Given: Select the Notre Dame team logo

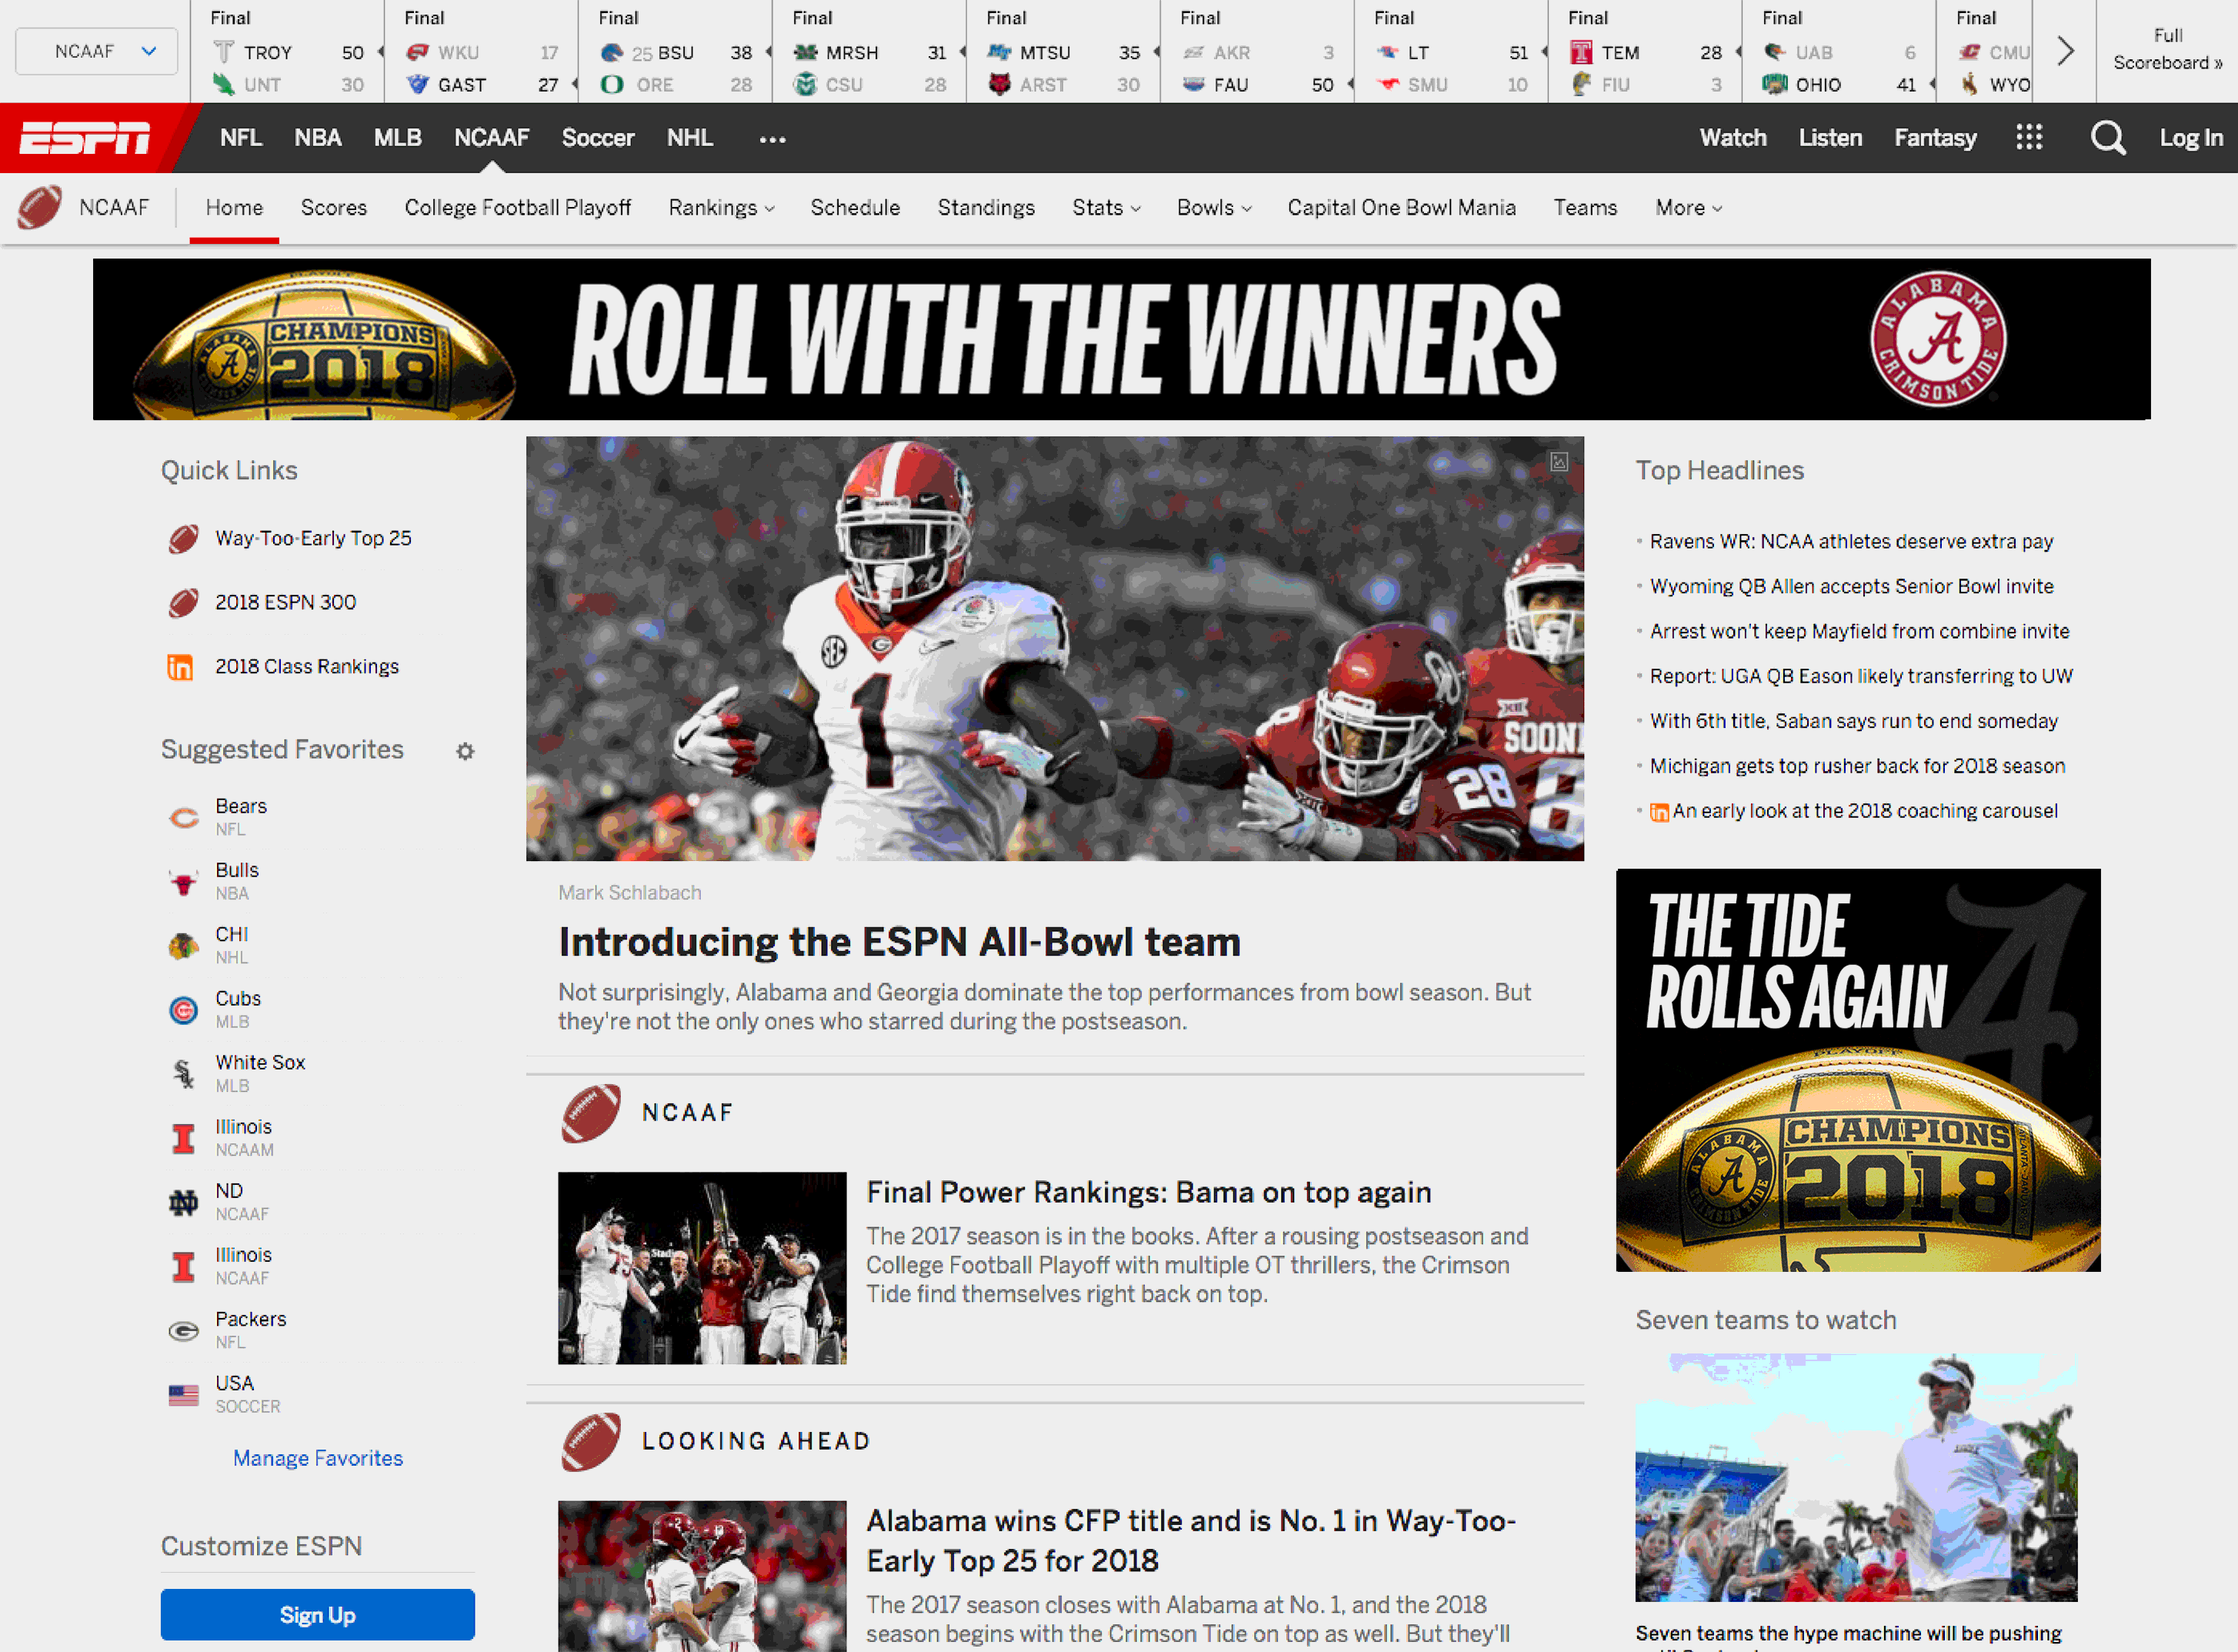Looking at the screenshot, I should pyautogui.click(x=184, y=1200).
